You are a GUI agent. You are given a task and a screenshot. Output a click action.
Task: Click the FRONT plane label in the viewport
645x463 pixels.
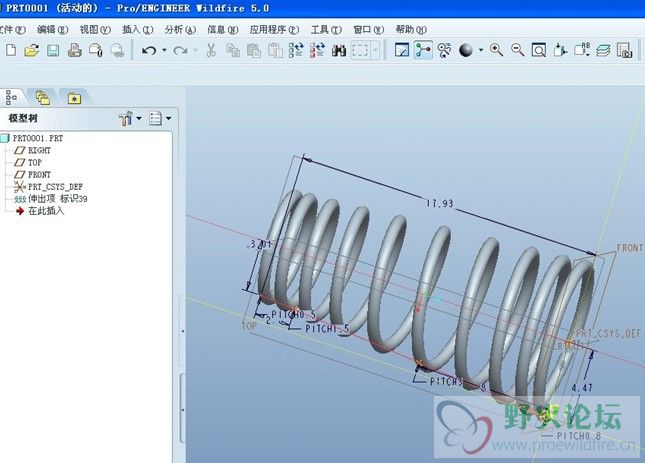[629, 248]
